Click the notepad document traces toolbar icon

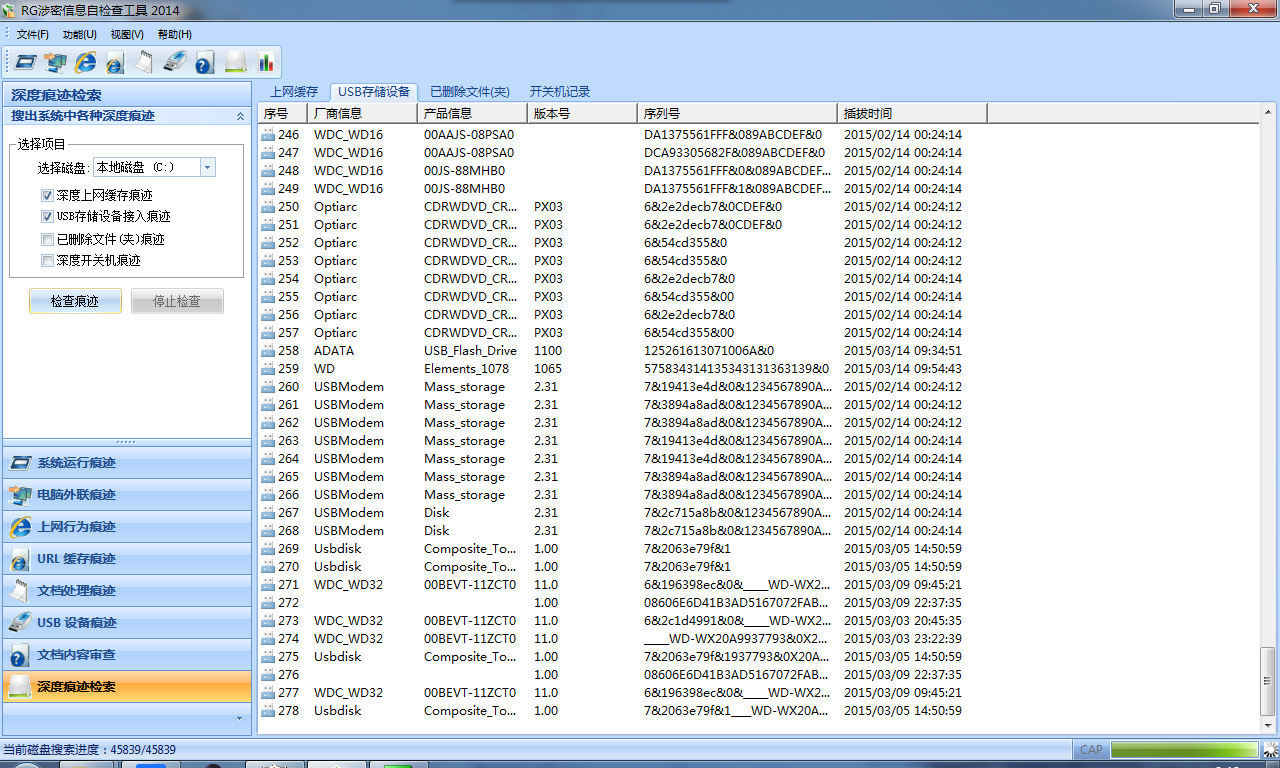pyautogui.click(x=144, y=62)
